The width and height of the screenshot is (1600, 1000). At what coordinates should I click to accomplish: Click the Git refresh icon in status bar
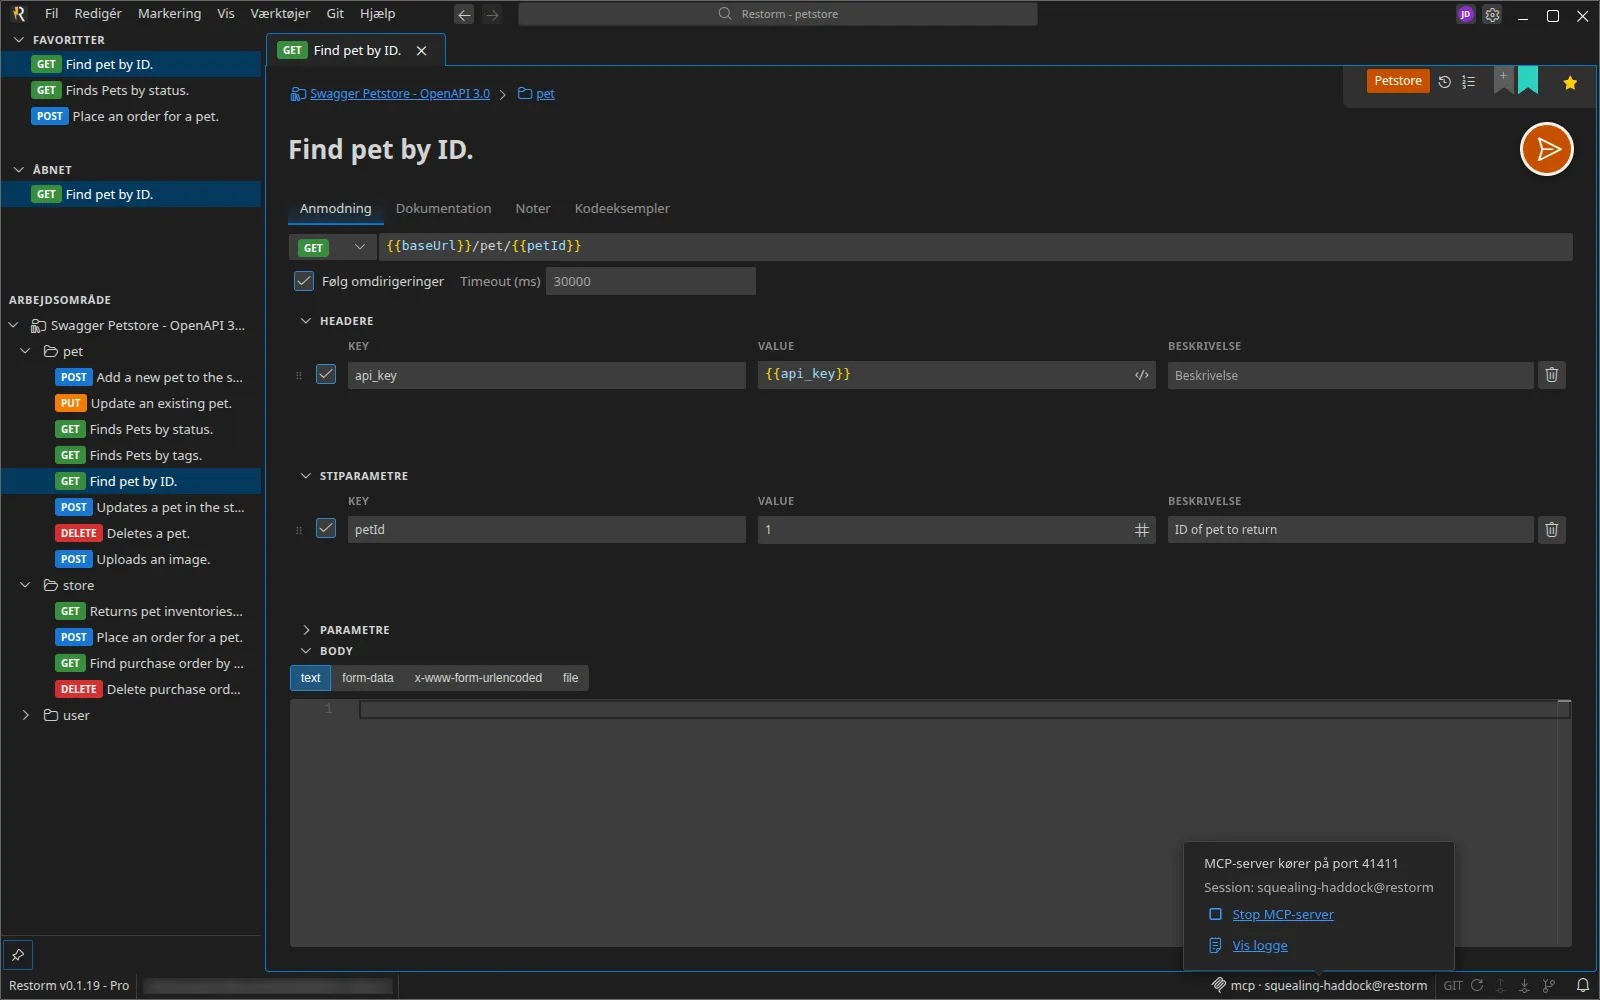tap(1477, 985)
